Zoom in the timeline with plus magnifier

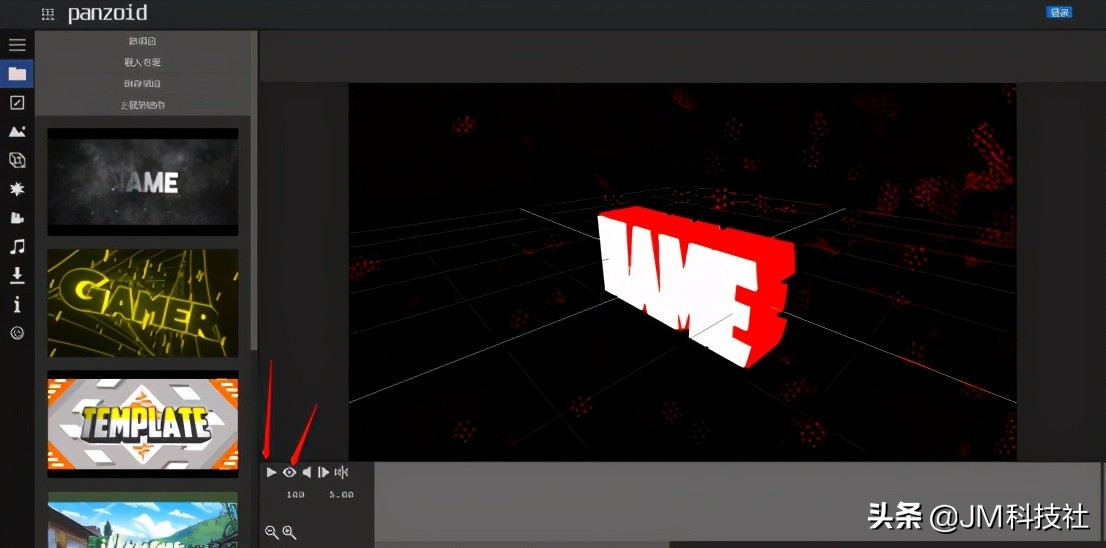pos(289,533)
